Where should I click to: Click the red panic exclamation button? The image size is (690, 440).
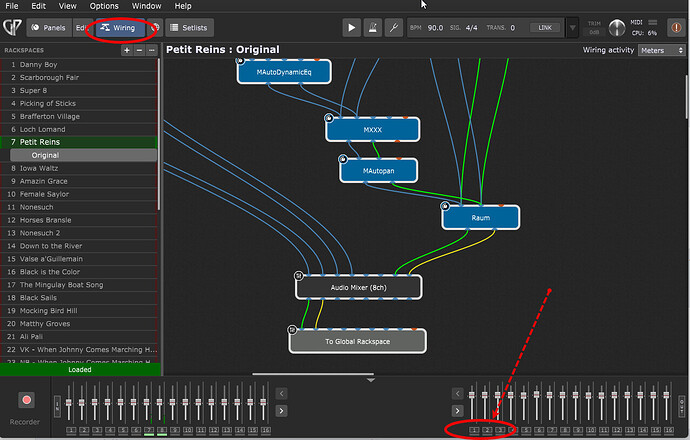click(x=676, y=28)
